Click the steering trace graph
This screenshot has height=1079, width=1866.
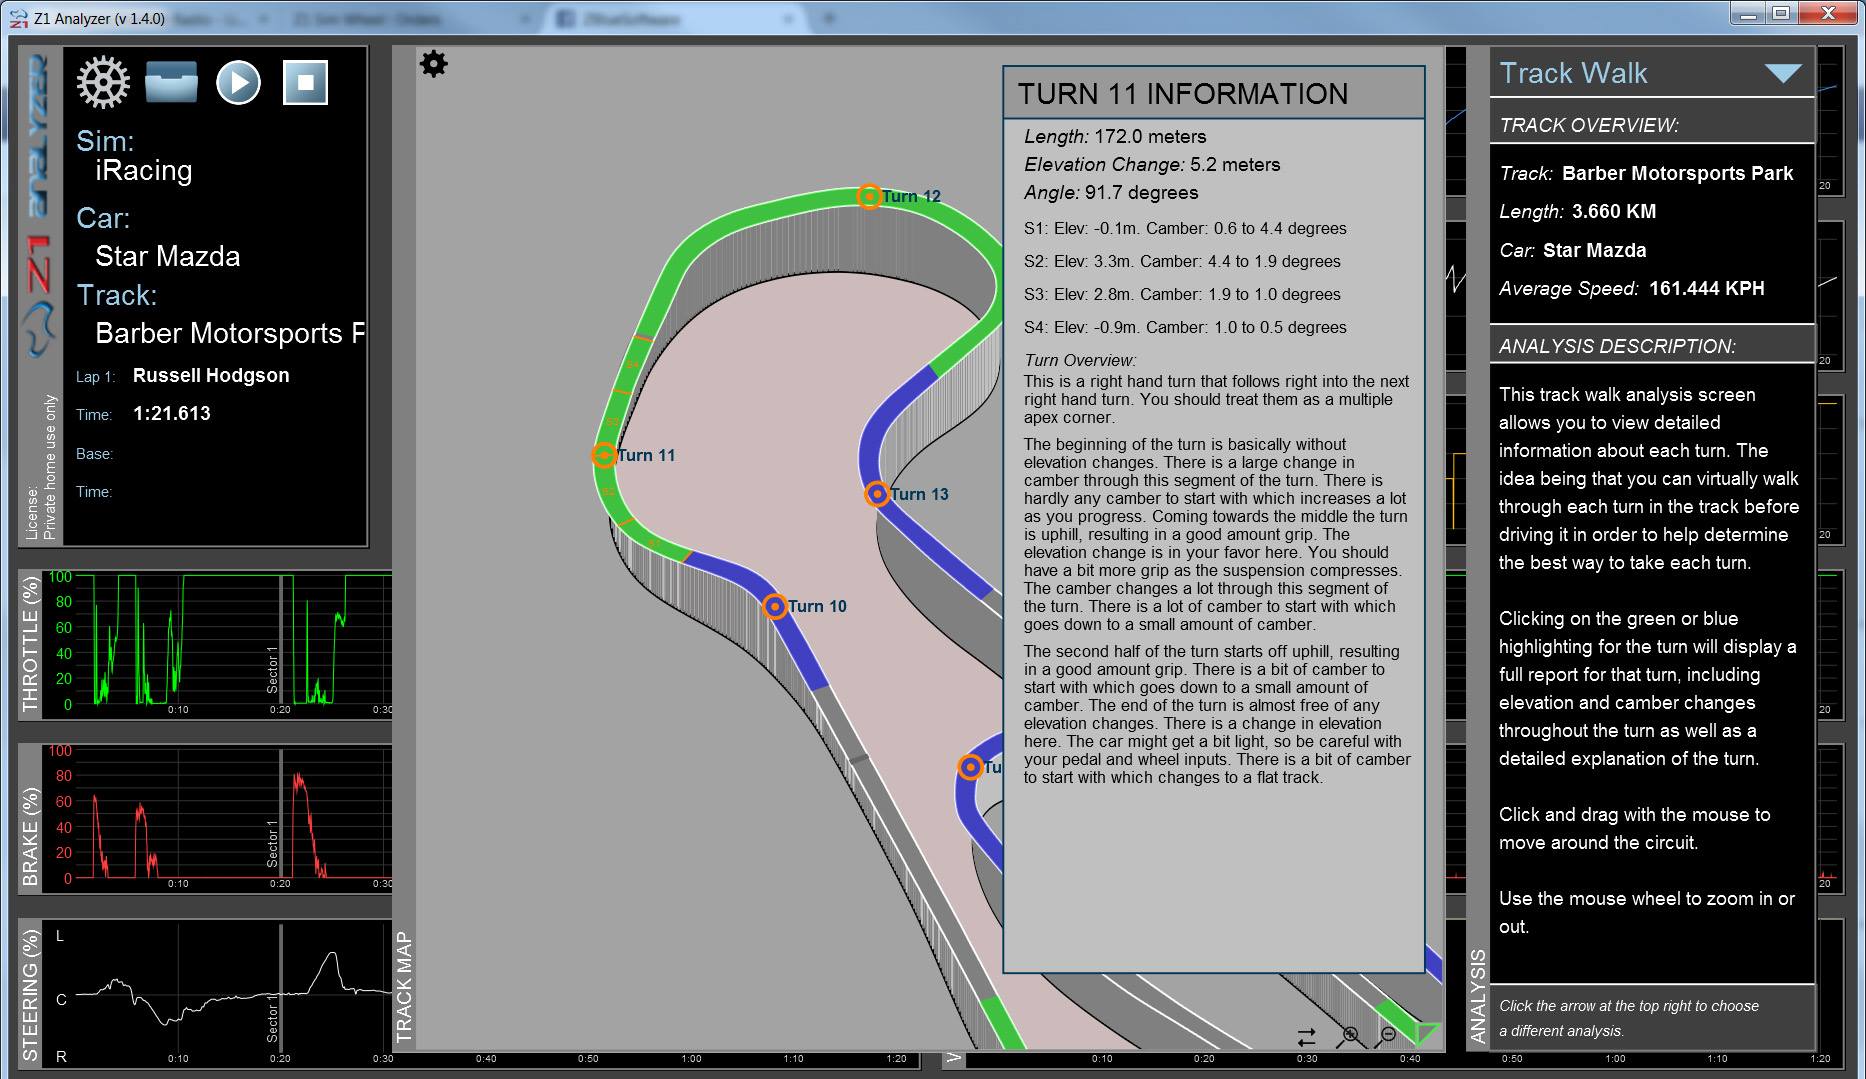click(219, 994)
